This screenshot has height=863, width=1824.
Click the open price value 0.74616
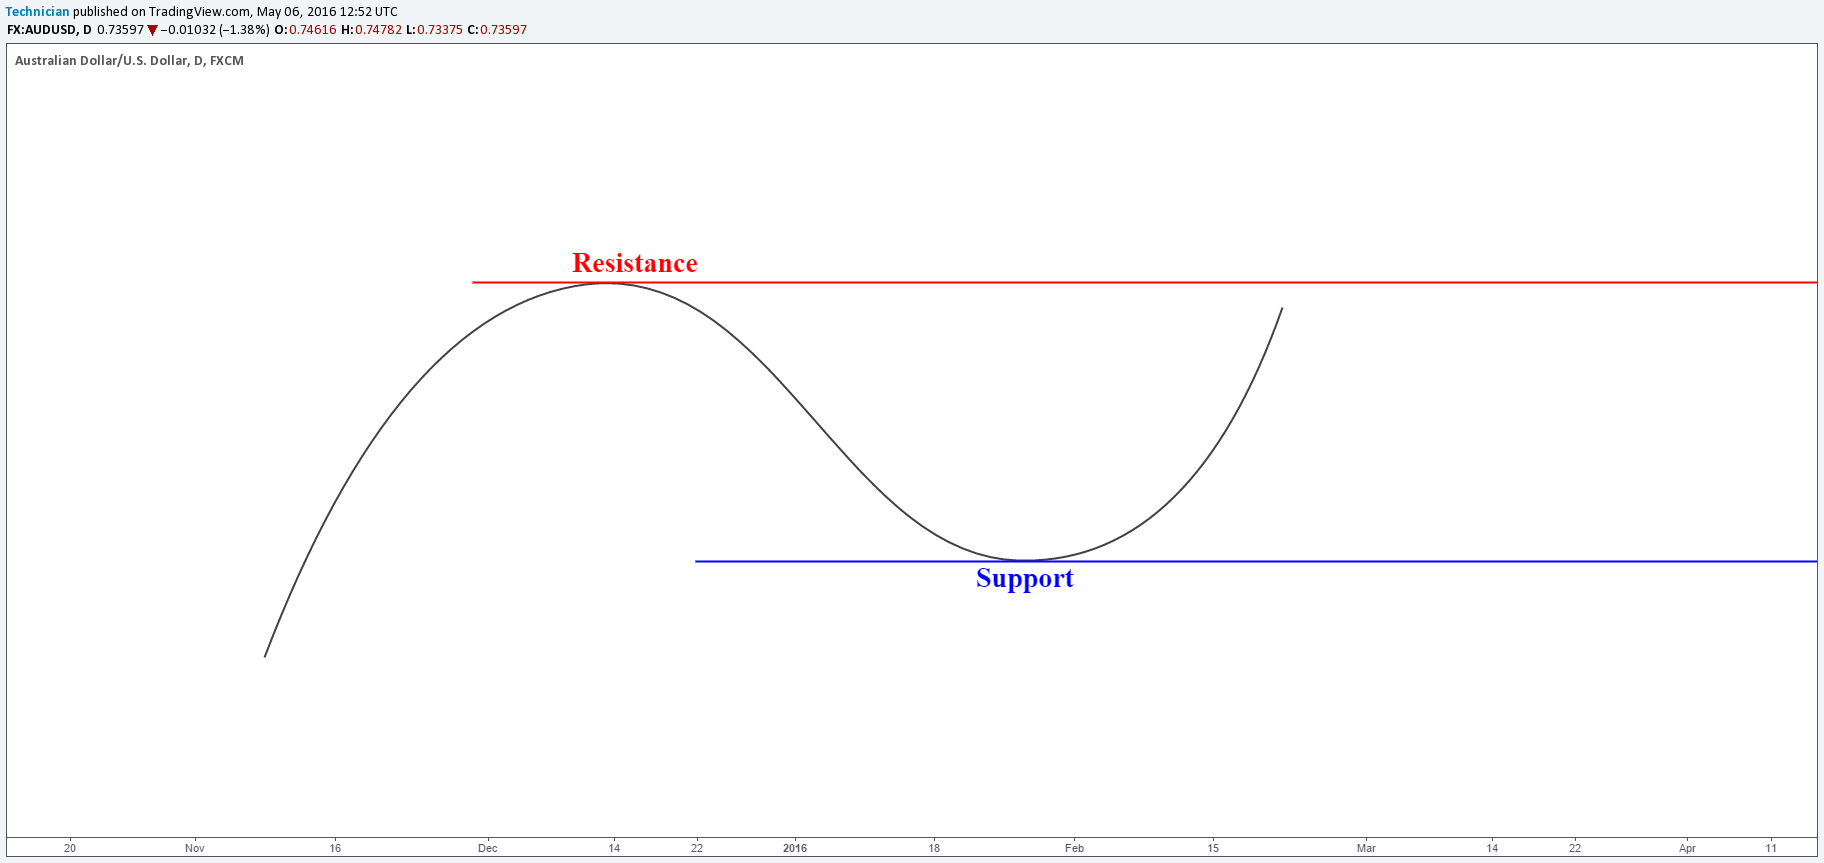click(312, 30)
